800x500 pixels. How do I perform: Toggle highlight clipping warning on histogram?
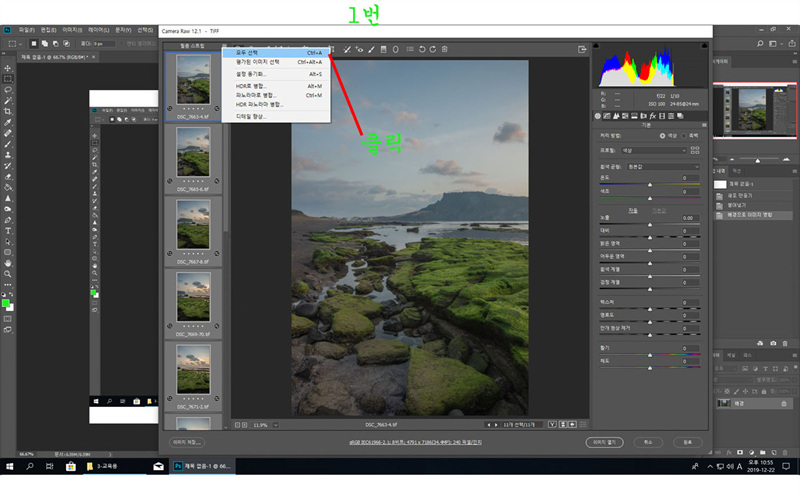coord(705,46)
